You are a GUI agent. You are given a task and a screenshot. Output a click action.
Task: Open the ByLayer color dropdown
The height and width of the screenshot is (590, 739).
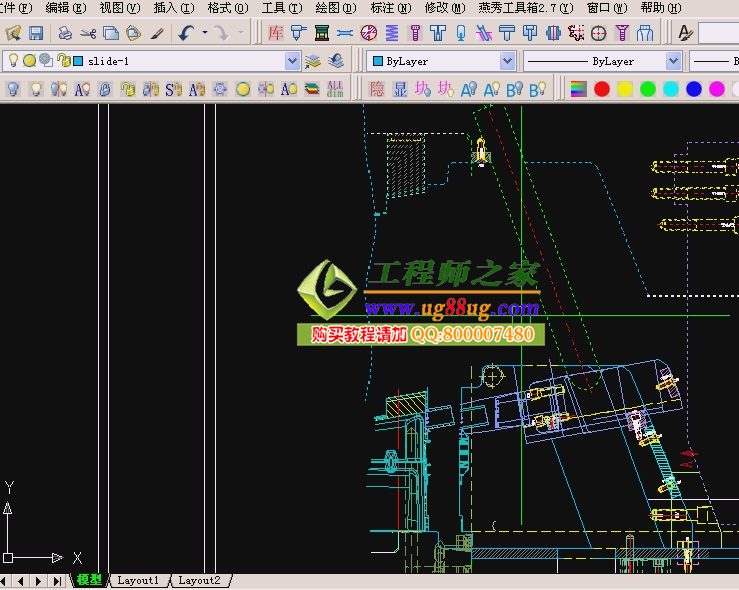point(507,61)
